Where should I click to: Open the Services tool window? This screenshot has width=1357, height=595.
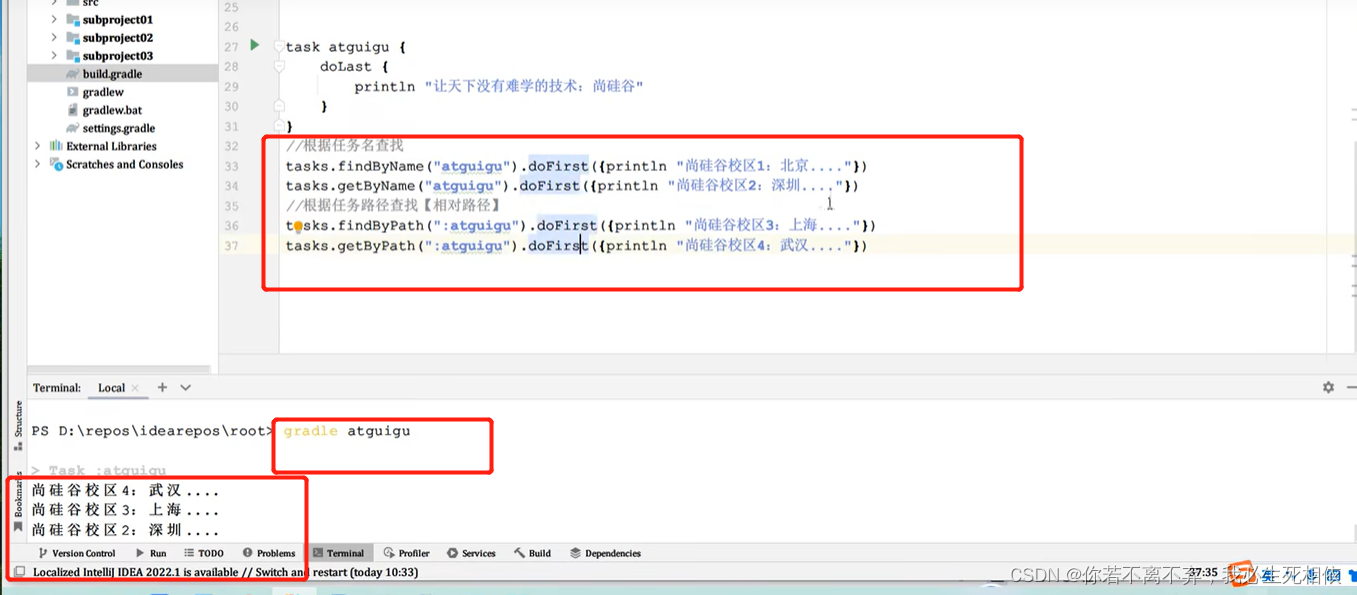471,553
